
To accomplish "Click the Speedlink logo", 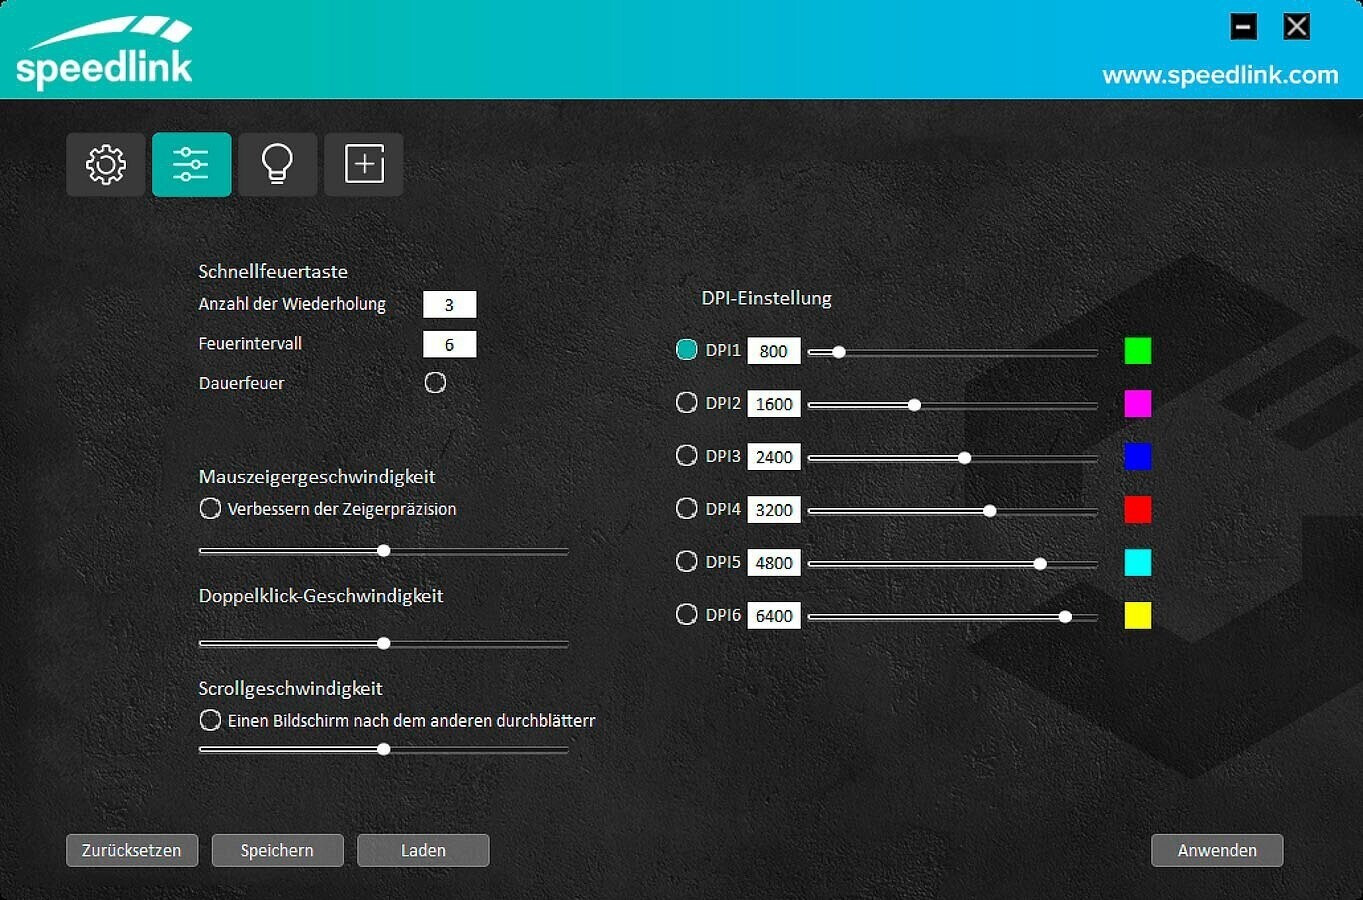I will click(x=104, y=52).
